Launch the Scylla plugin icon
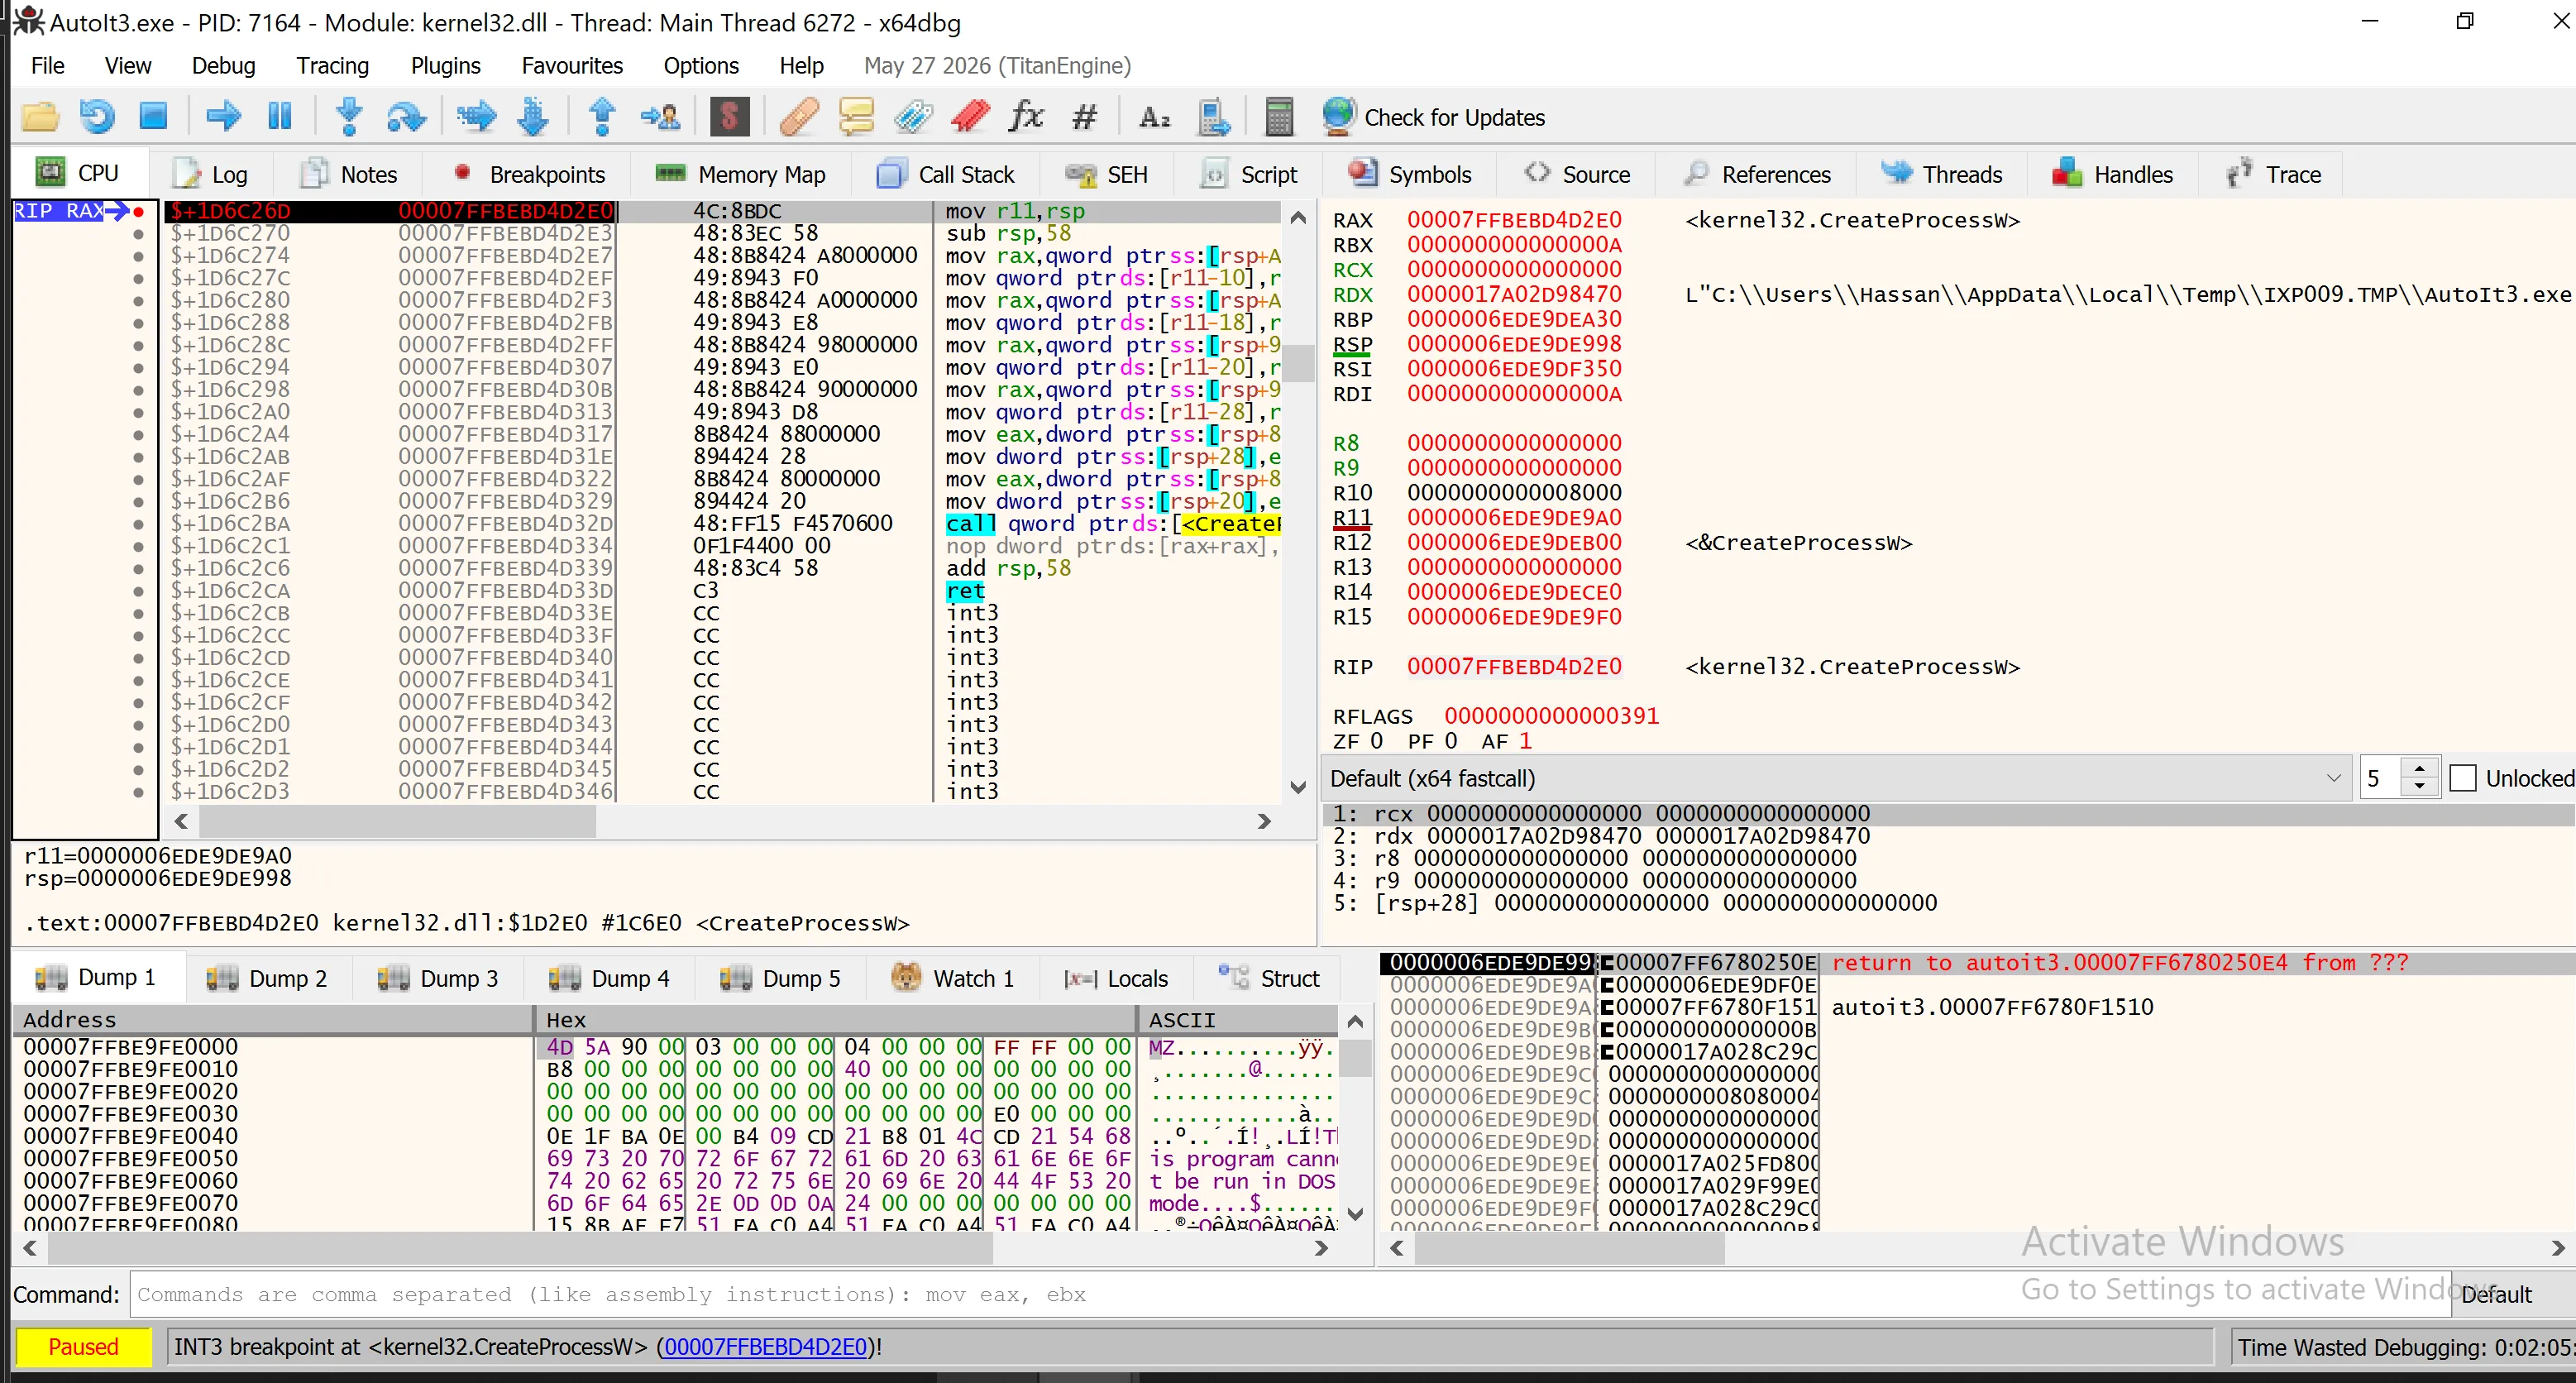The width and height of the screenshot is (2576, 1383). [x=730, y=117]
